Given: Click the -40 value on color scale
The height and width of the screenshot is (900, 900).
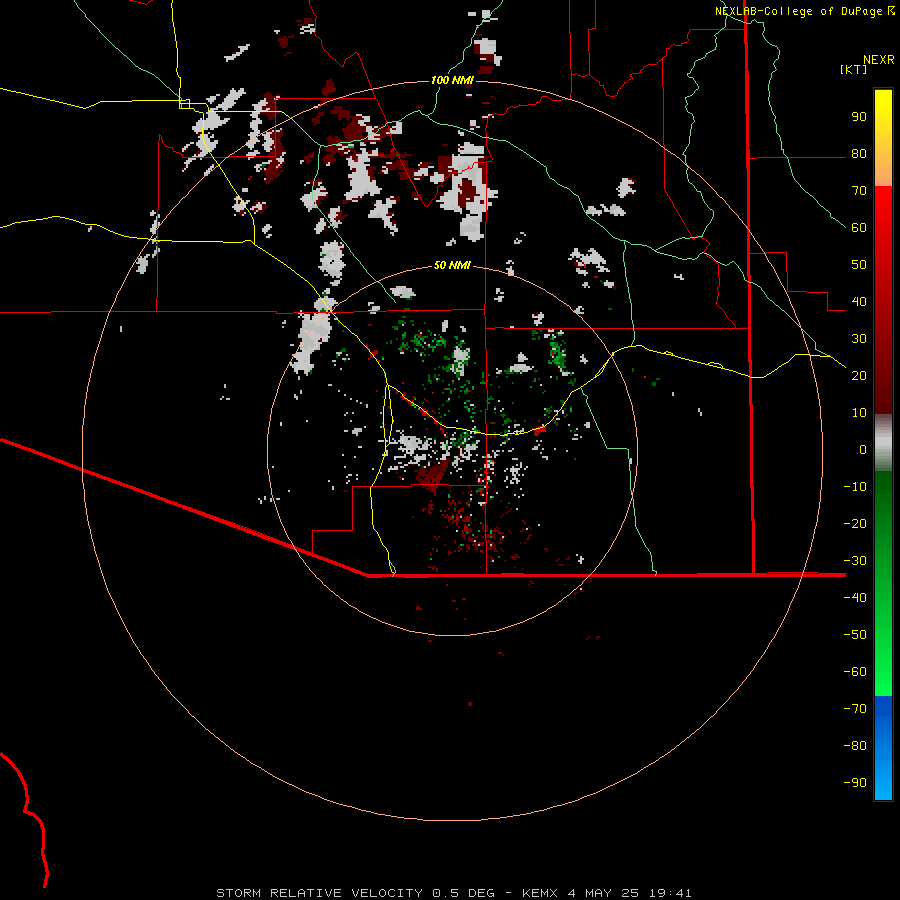Looking at the screenshot, I should pyautogui.click(x=855, y=598).
